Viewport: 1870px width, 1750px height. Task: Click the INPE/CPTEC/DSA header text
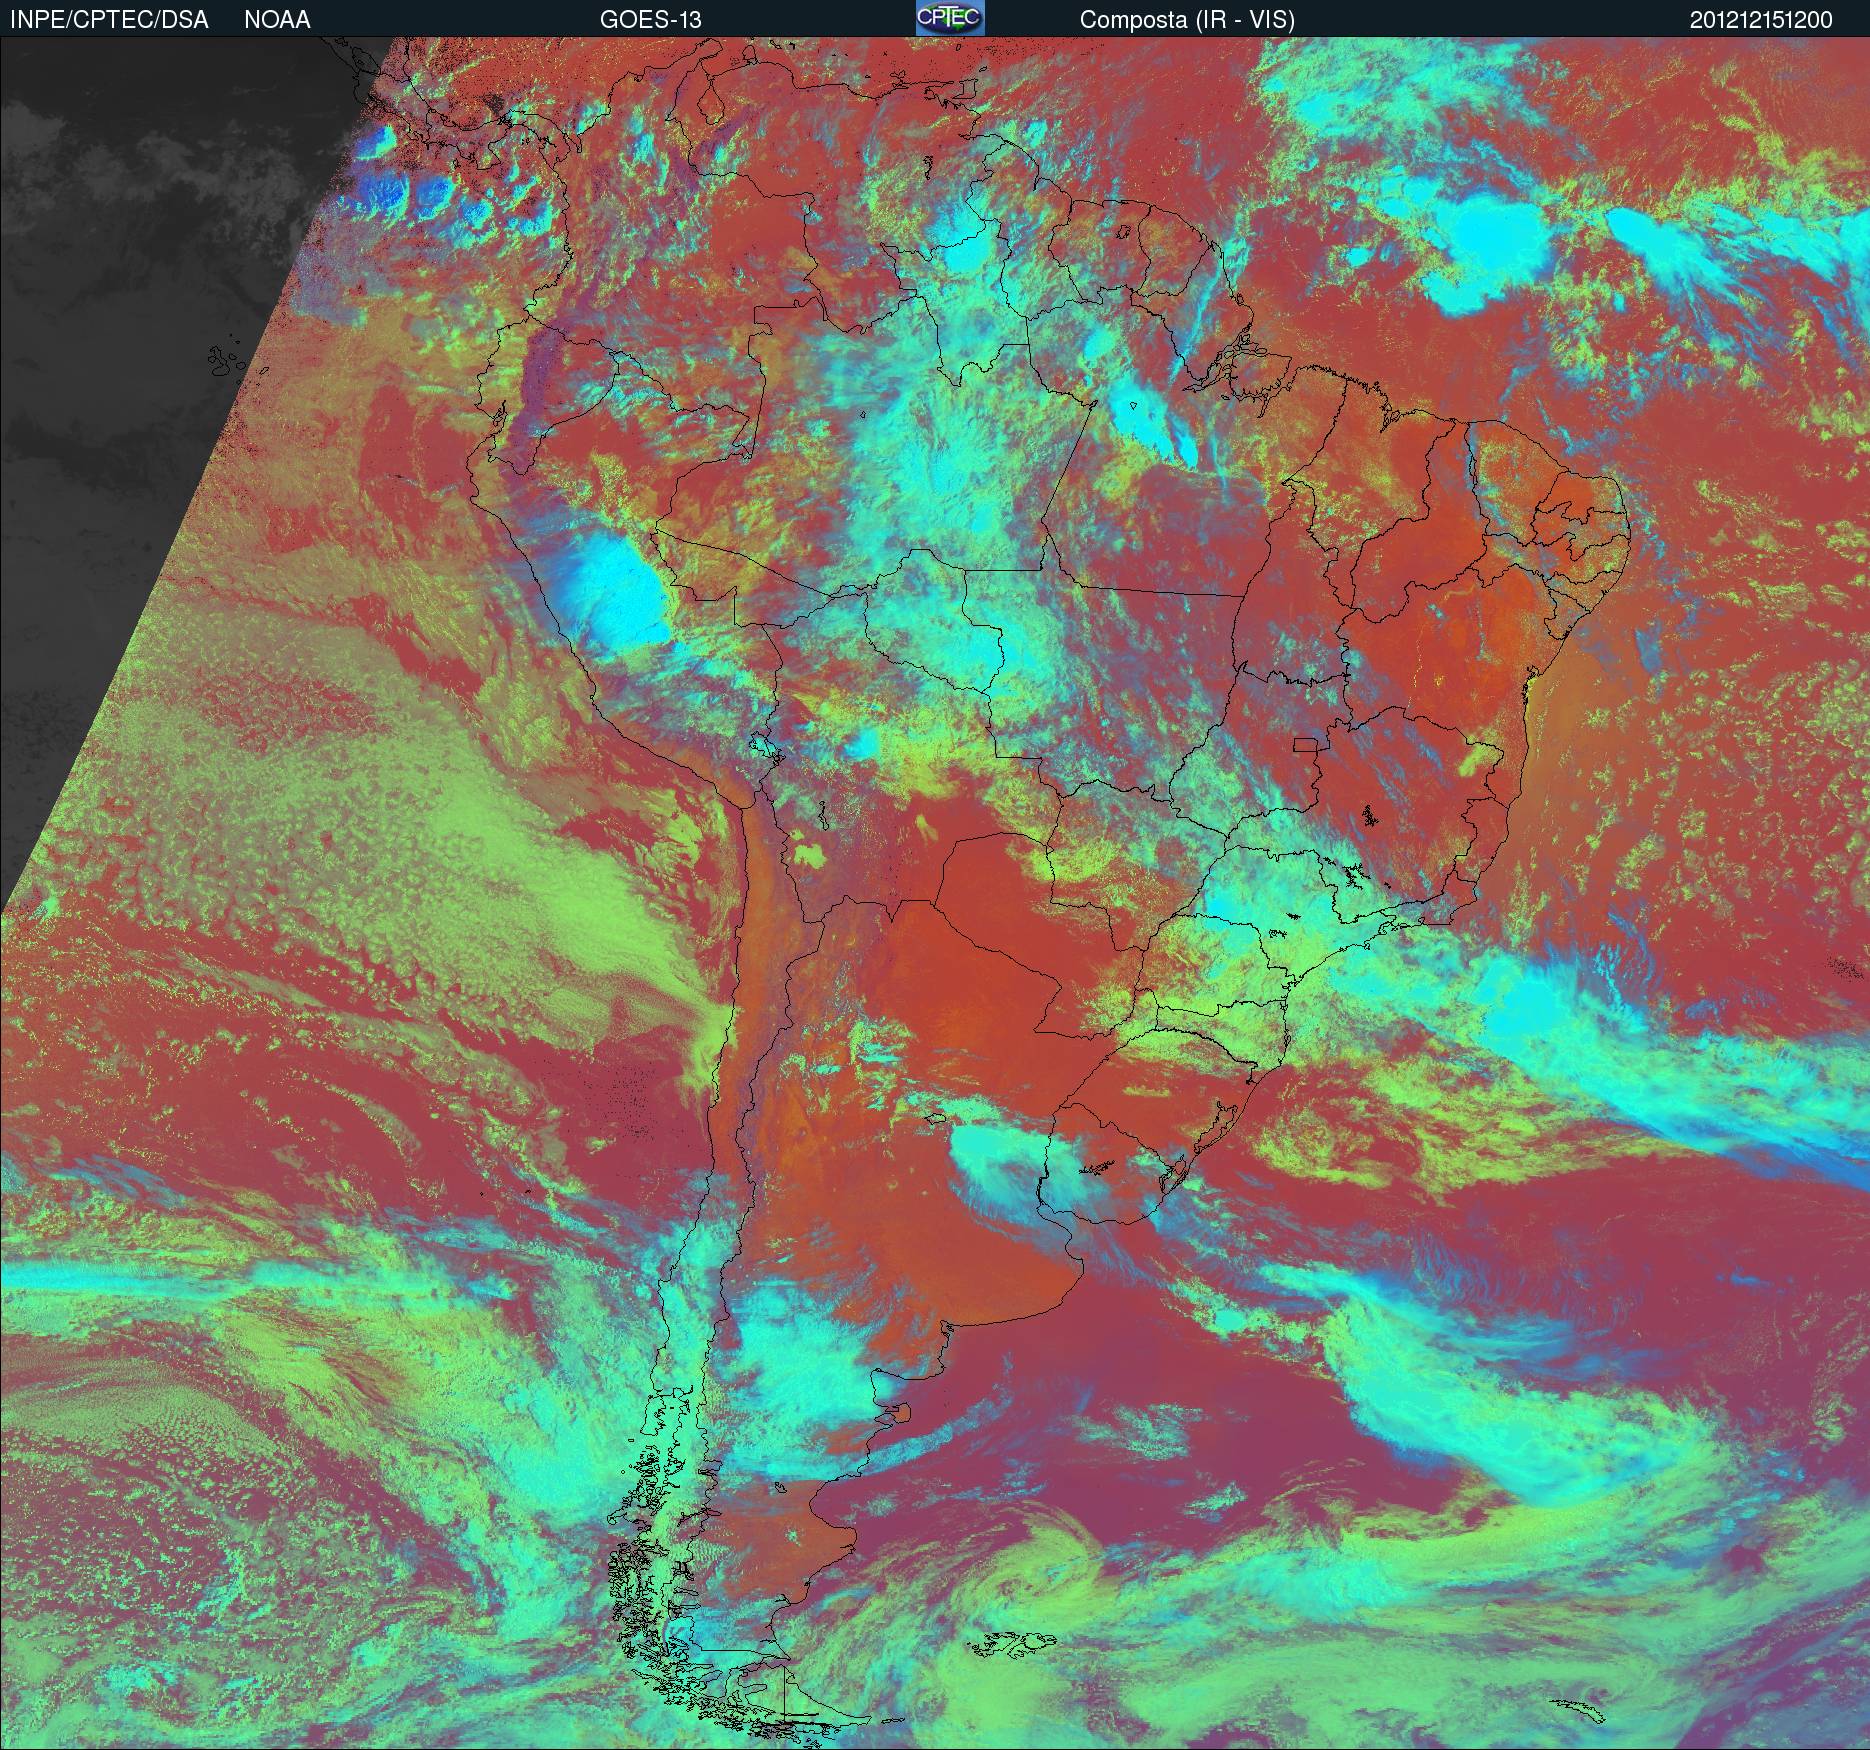pyautogui.click(x=109, y=20)
